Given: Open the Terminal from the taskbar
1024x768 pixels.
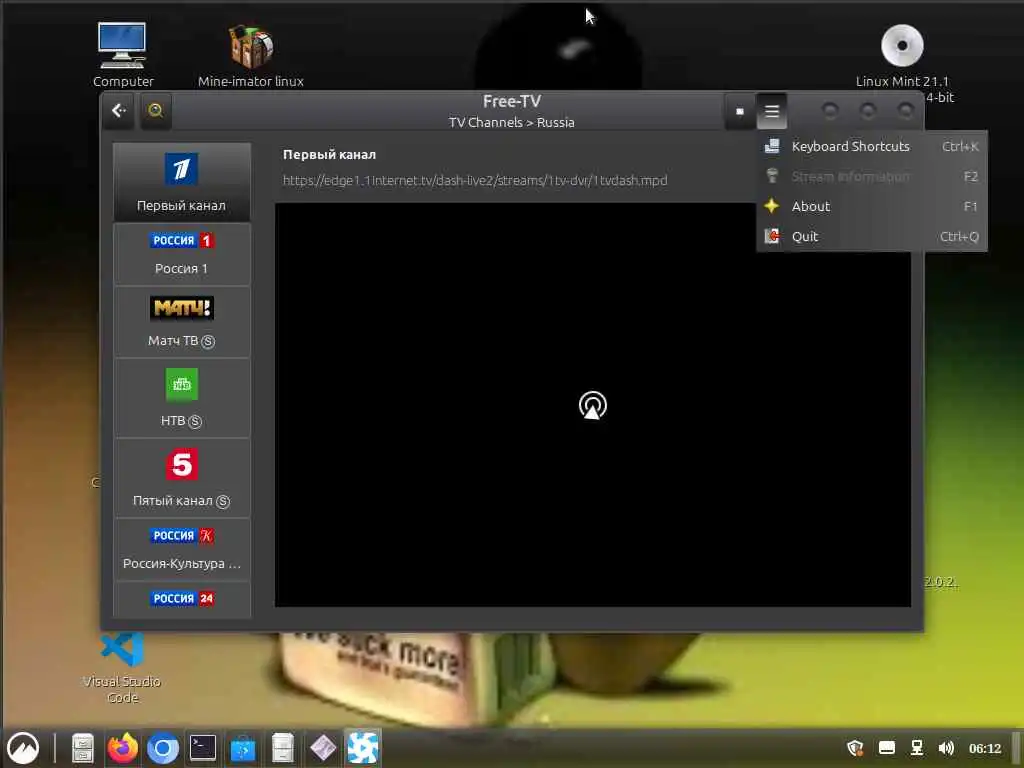Looking at the screenshot, I should pos(202,748).
